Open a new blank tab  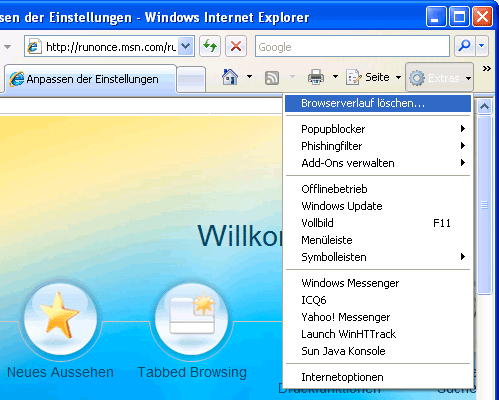click(x=191, y=79)
